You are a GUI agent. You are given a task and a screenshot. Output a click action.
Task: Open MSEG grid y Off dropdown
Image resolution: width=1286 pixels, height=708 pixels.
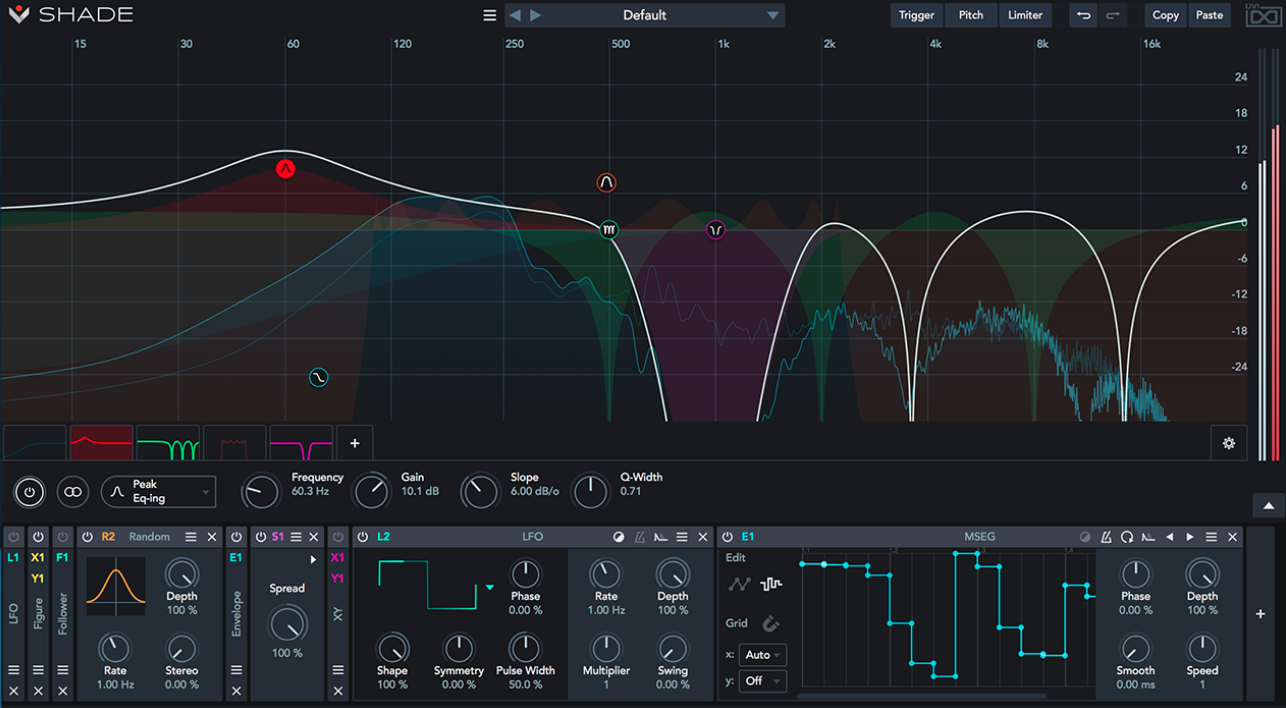(764, 681)
